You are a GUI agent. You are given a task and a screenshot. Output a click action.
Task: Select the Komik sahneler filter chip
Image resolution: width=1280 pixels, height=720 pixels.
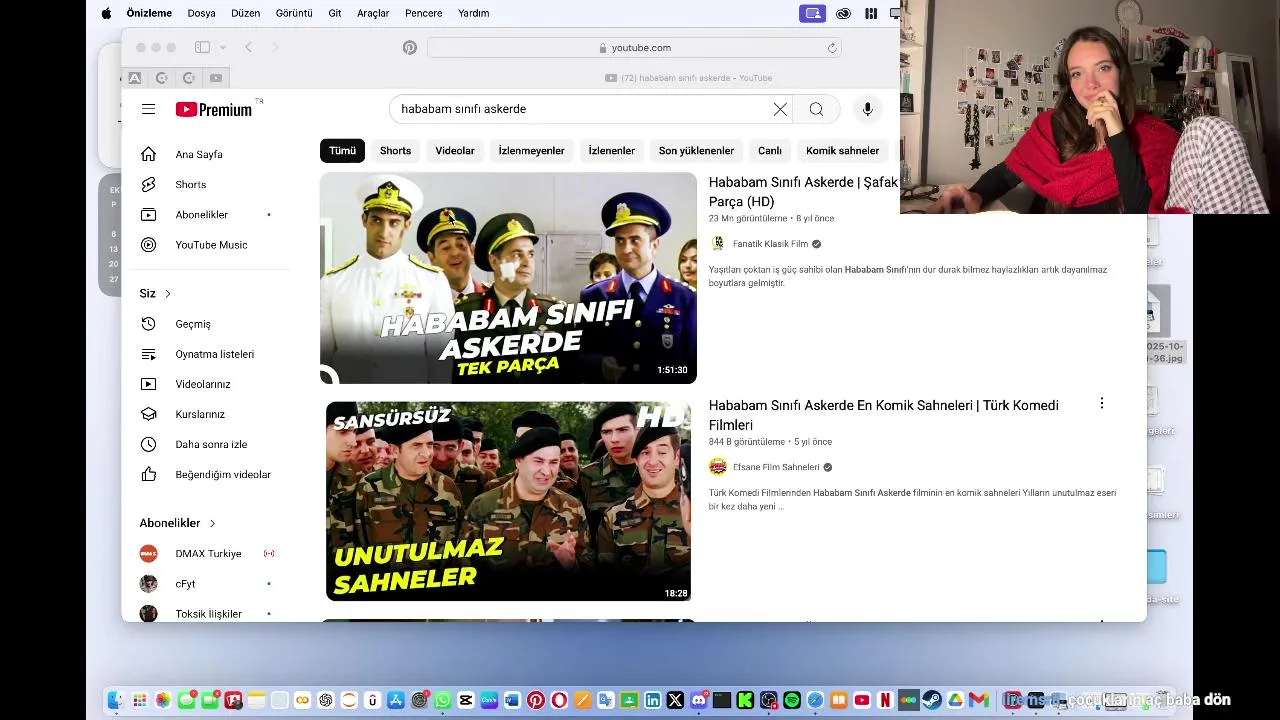[842, 151]
